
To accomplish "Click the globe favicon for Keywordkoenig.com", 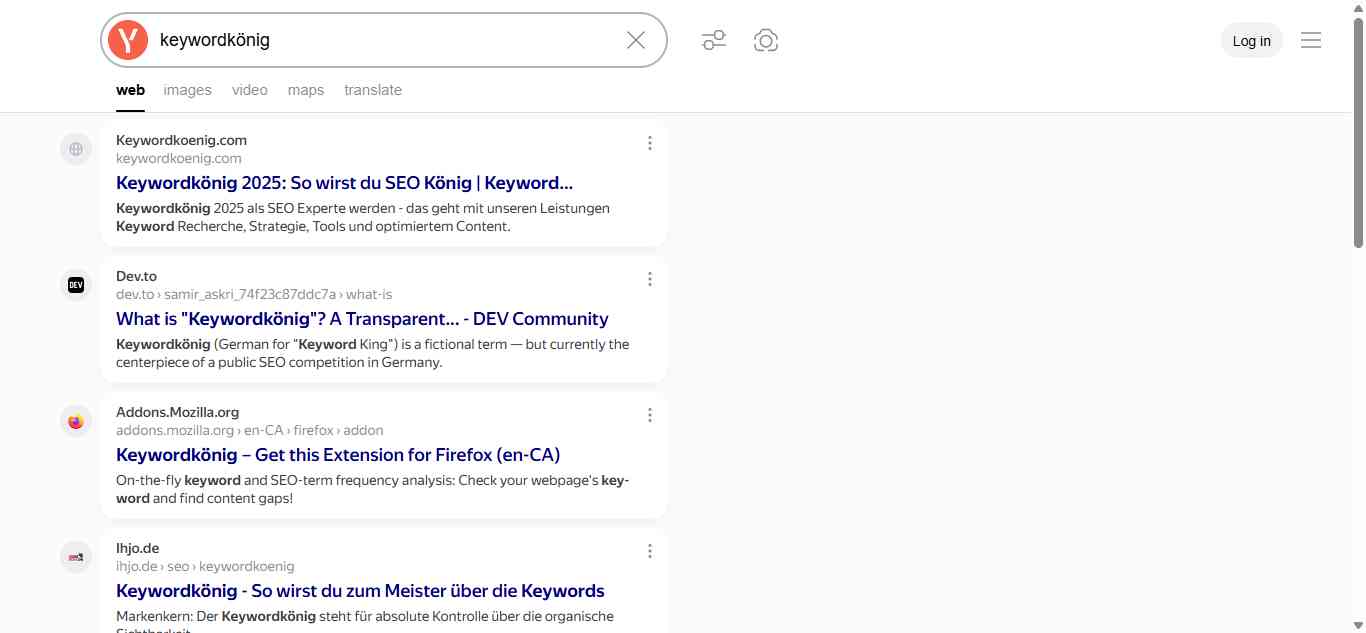I will [x=76, y=149].
